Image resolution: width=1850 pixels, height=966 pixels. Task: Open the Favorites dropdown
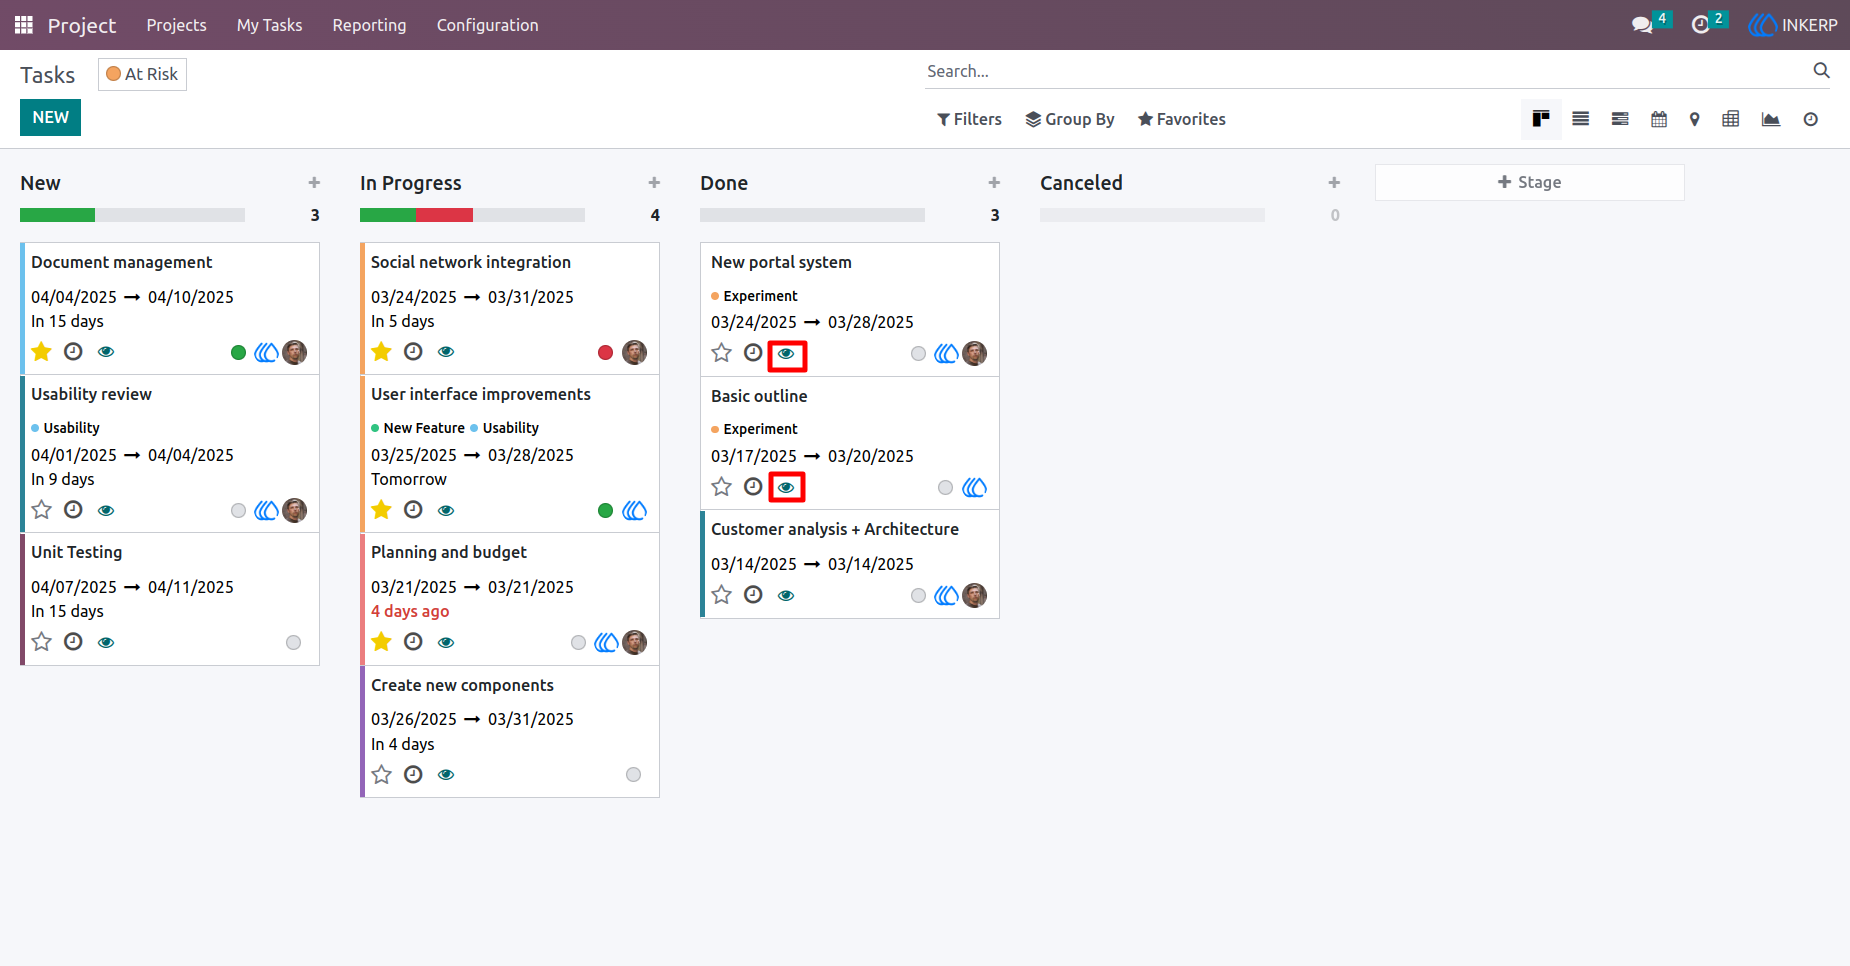tap(1182, 119)
